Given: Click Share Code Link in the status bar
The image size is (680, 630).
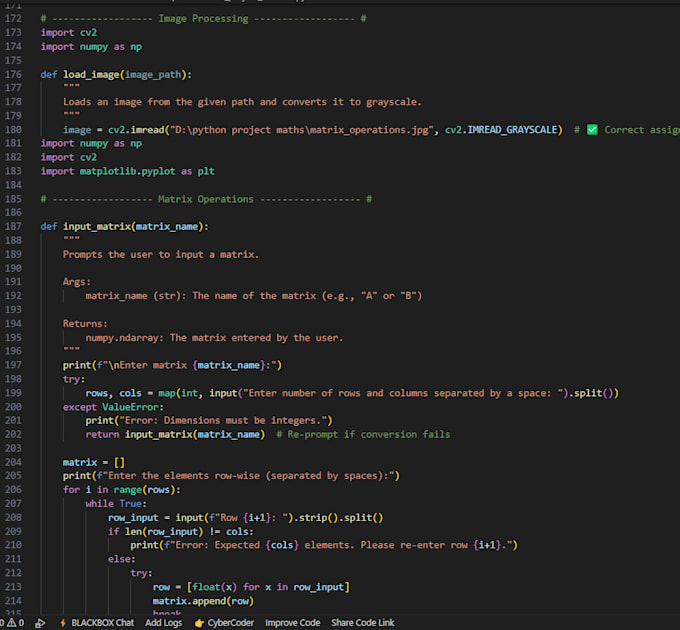Looking at the screenshot, I should (363, 623).
